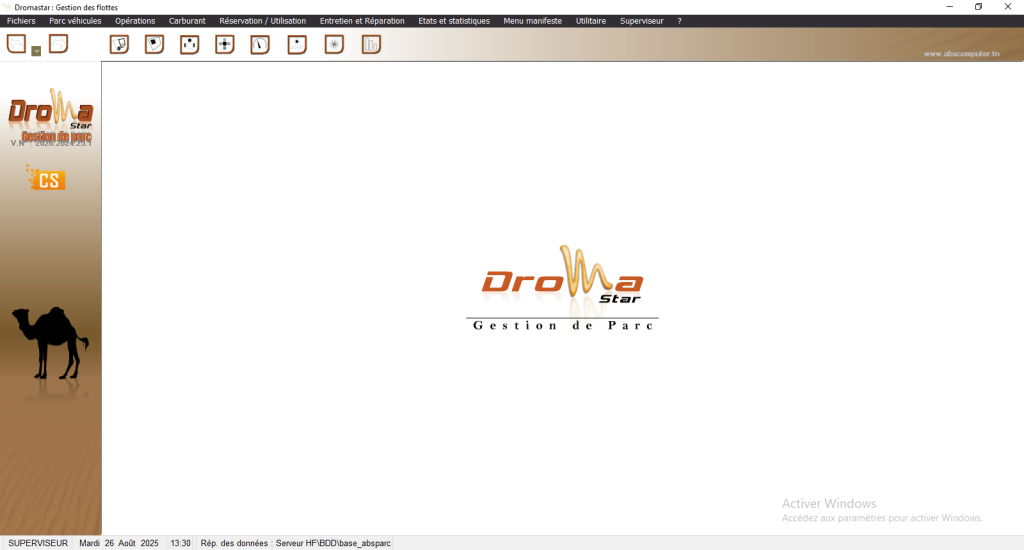Open the small dropdown arrow beside back icon
The width and height of the screenshot is (1024, 550).
pos(36,50)
